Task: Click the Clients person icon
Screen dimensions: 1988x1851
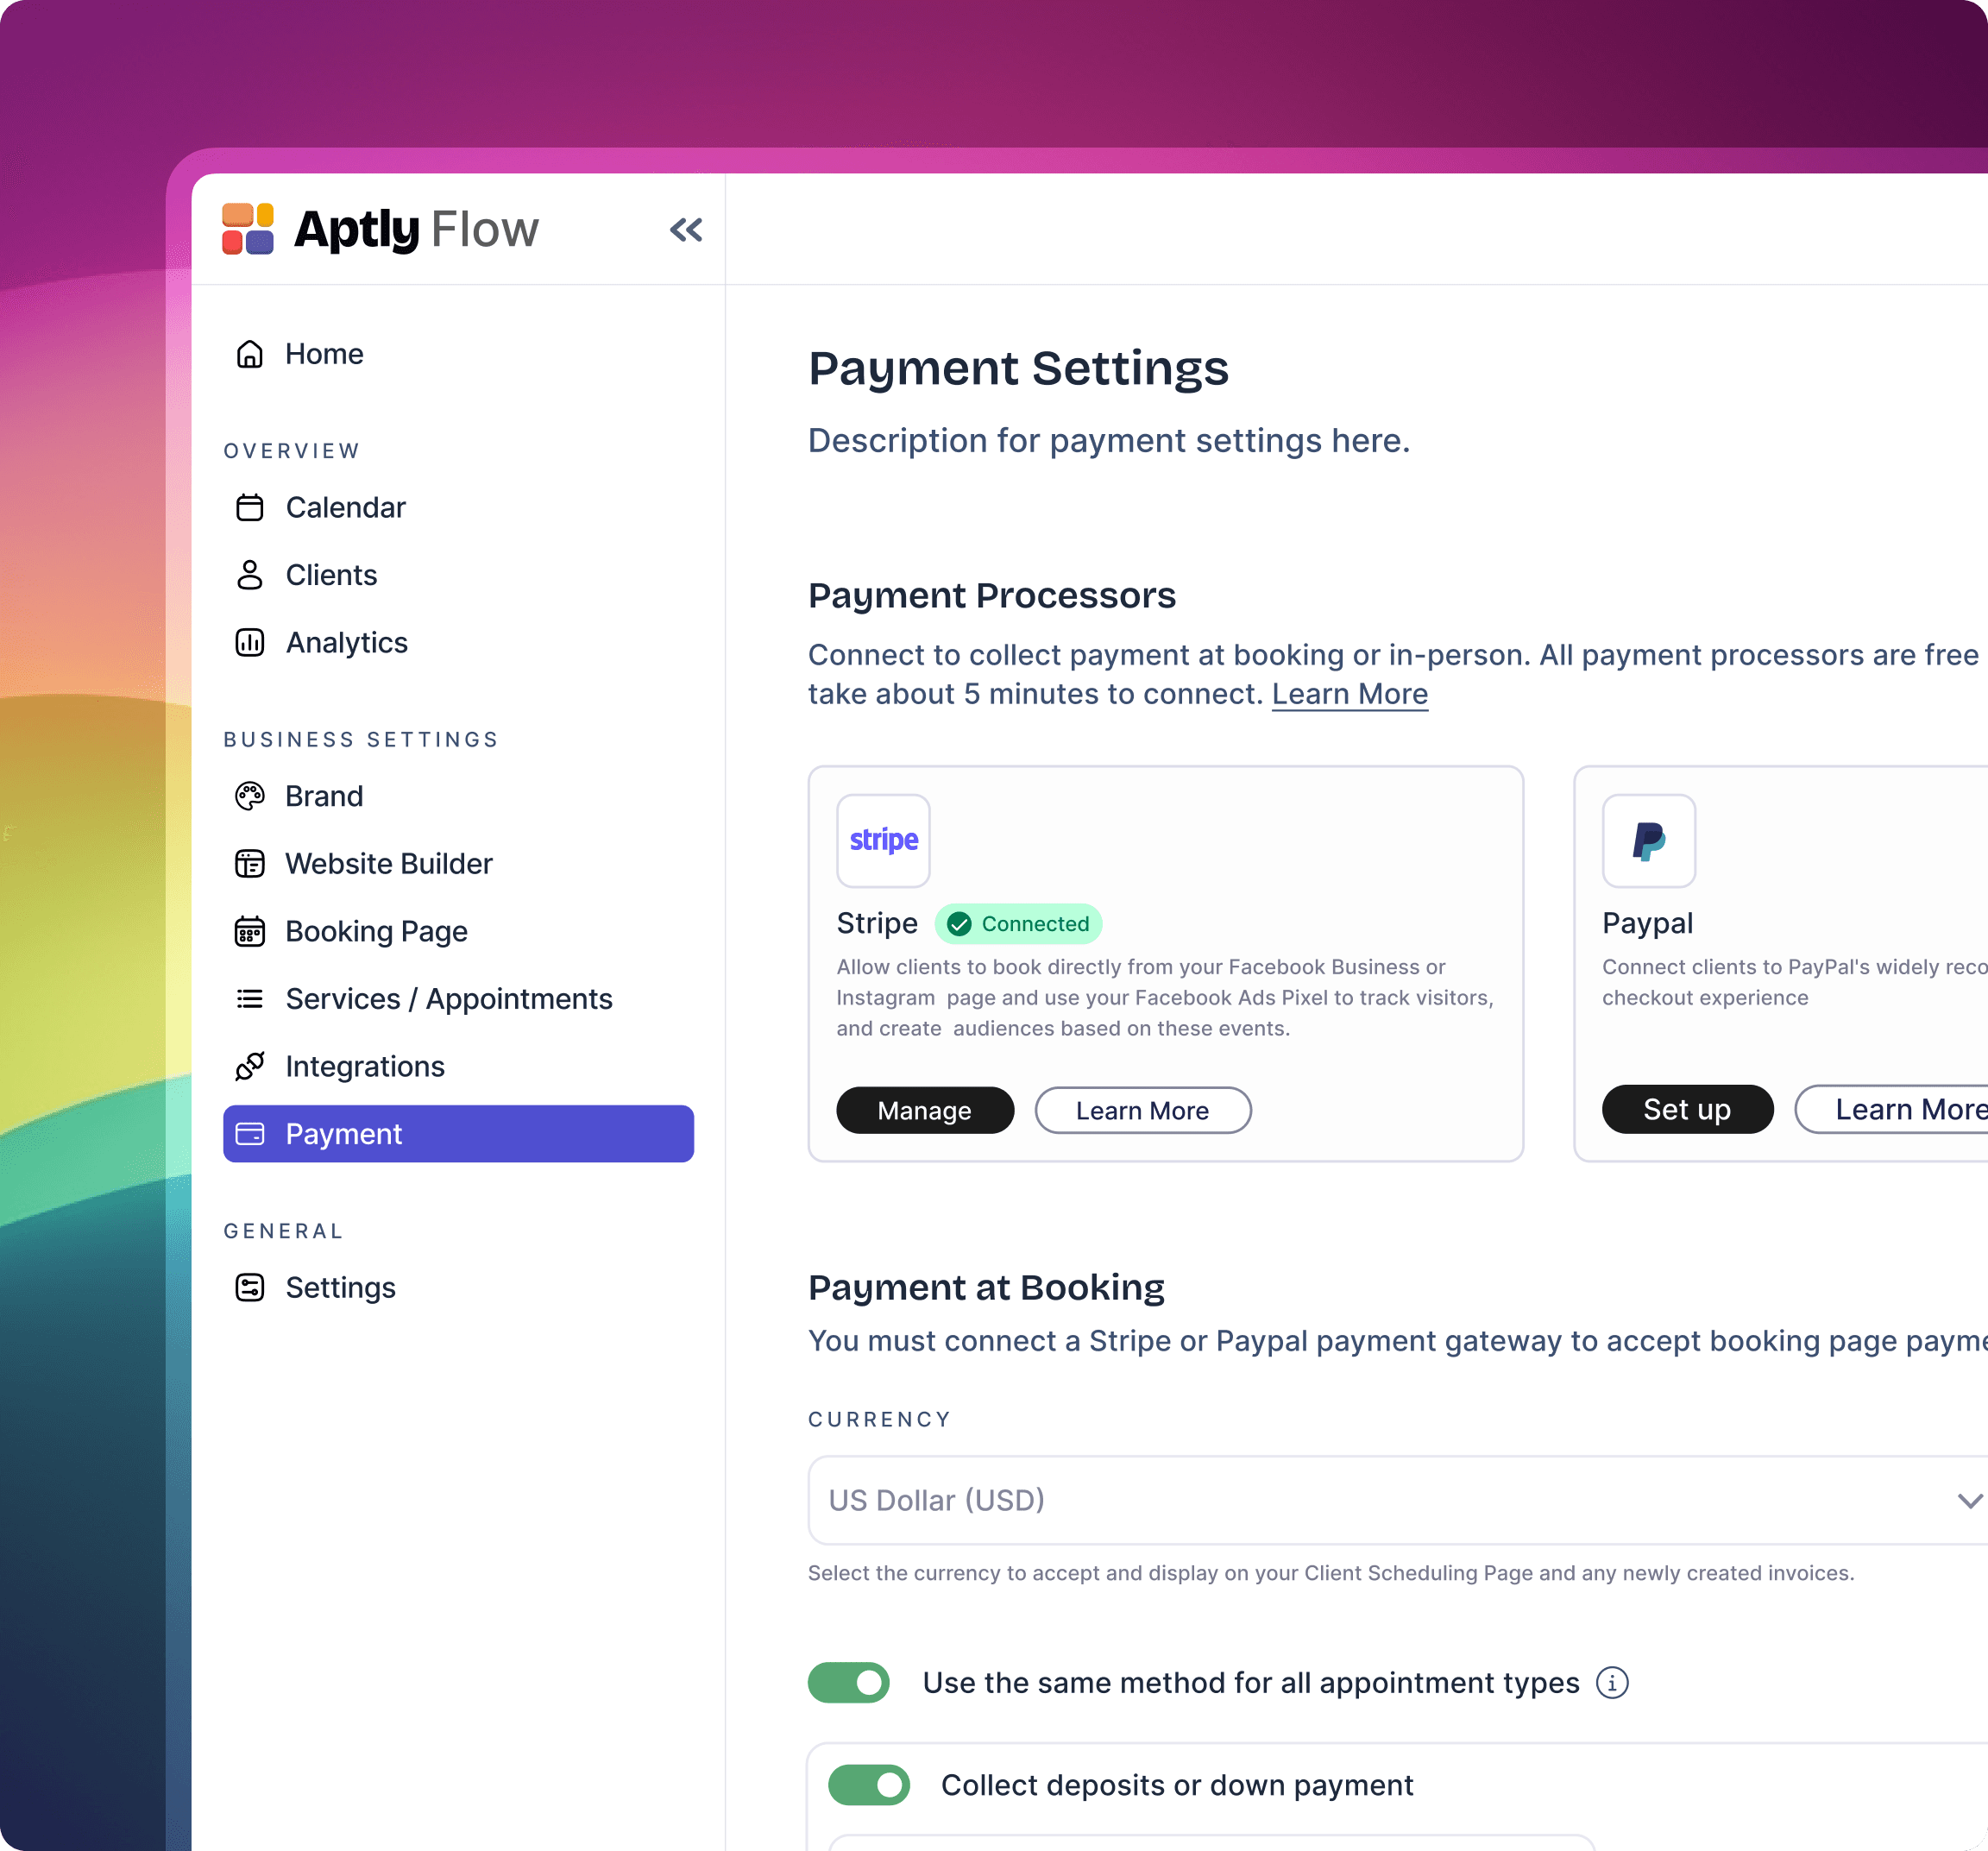Action: coord(249,575)
